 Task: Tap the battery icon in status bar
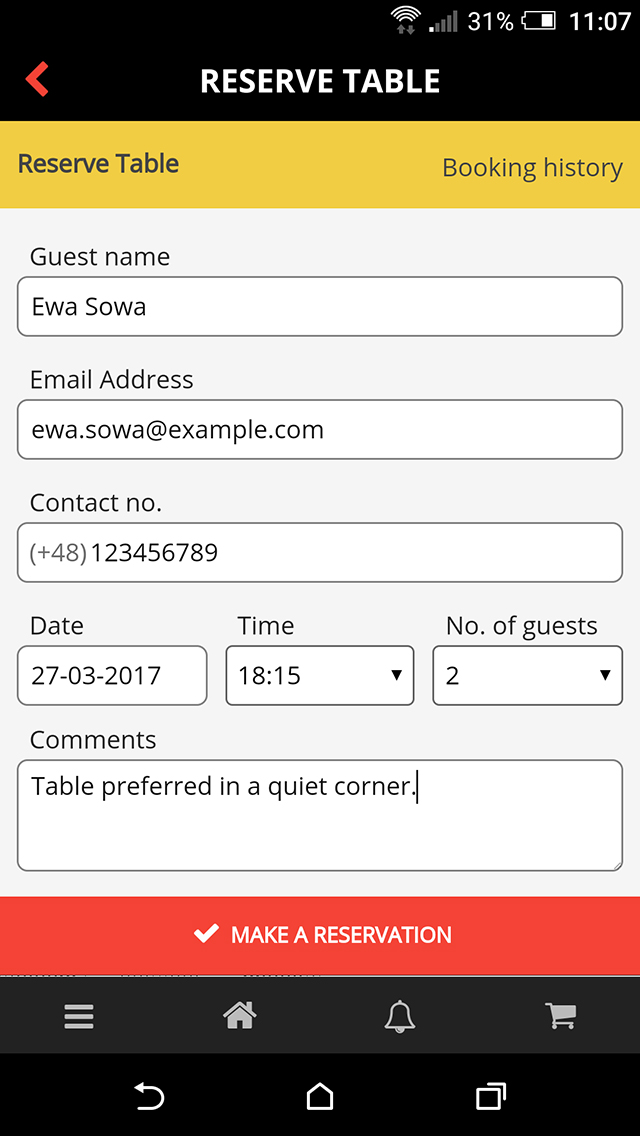tap(539, 21)
